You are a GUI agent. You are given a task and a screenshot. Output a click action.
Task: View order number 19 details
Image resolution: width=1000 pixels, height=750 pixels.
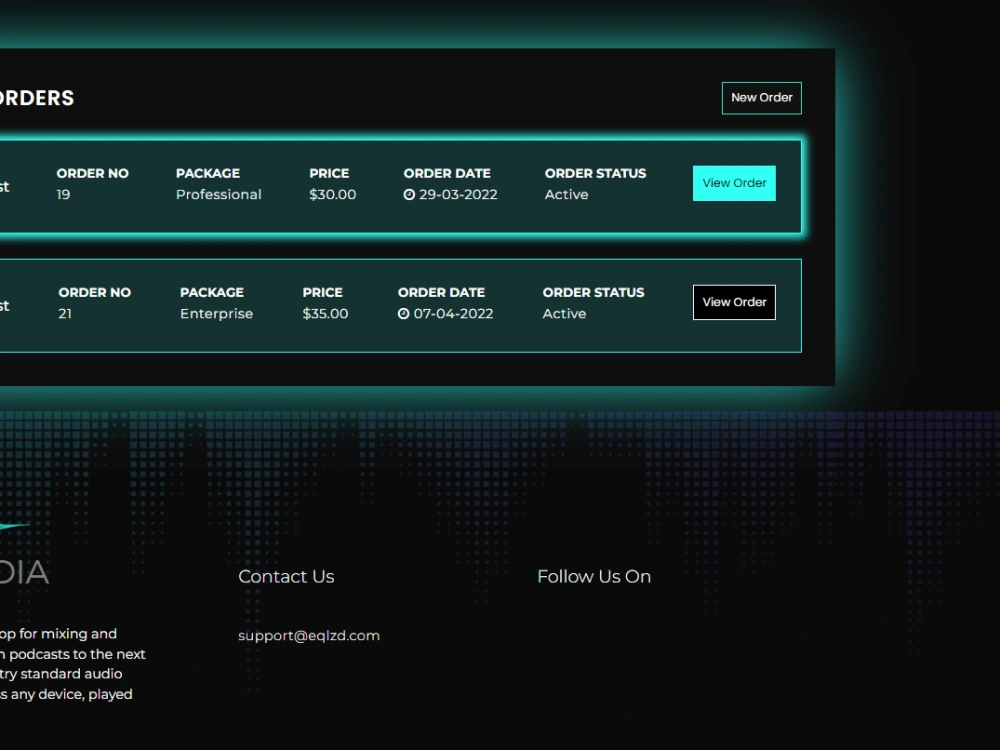[x=734, y=183]
